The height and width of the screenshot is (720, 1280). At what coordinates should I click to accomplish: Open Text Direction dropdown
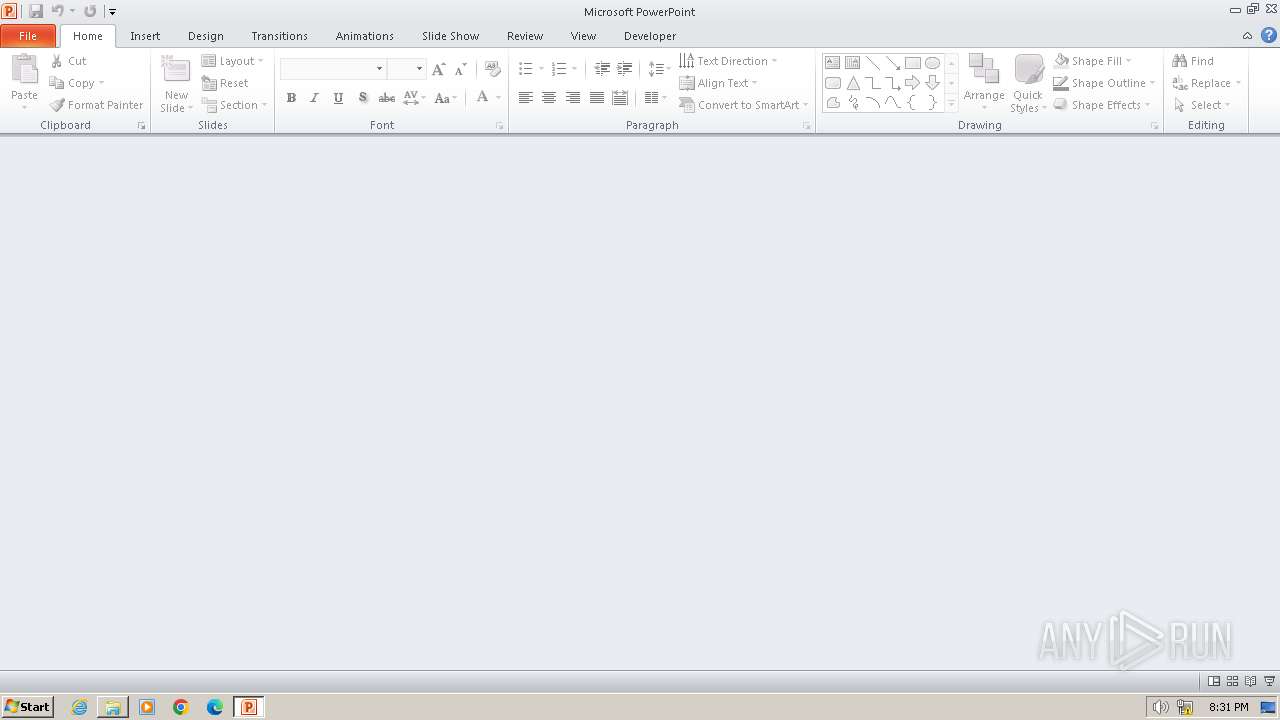pos(728,61)
